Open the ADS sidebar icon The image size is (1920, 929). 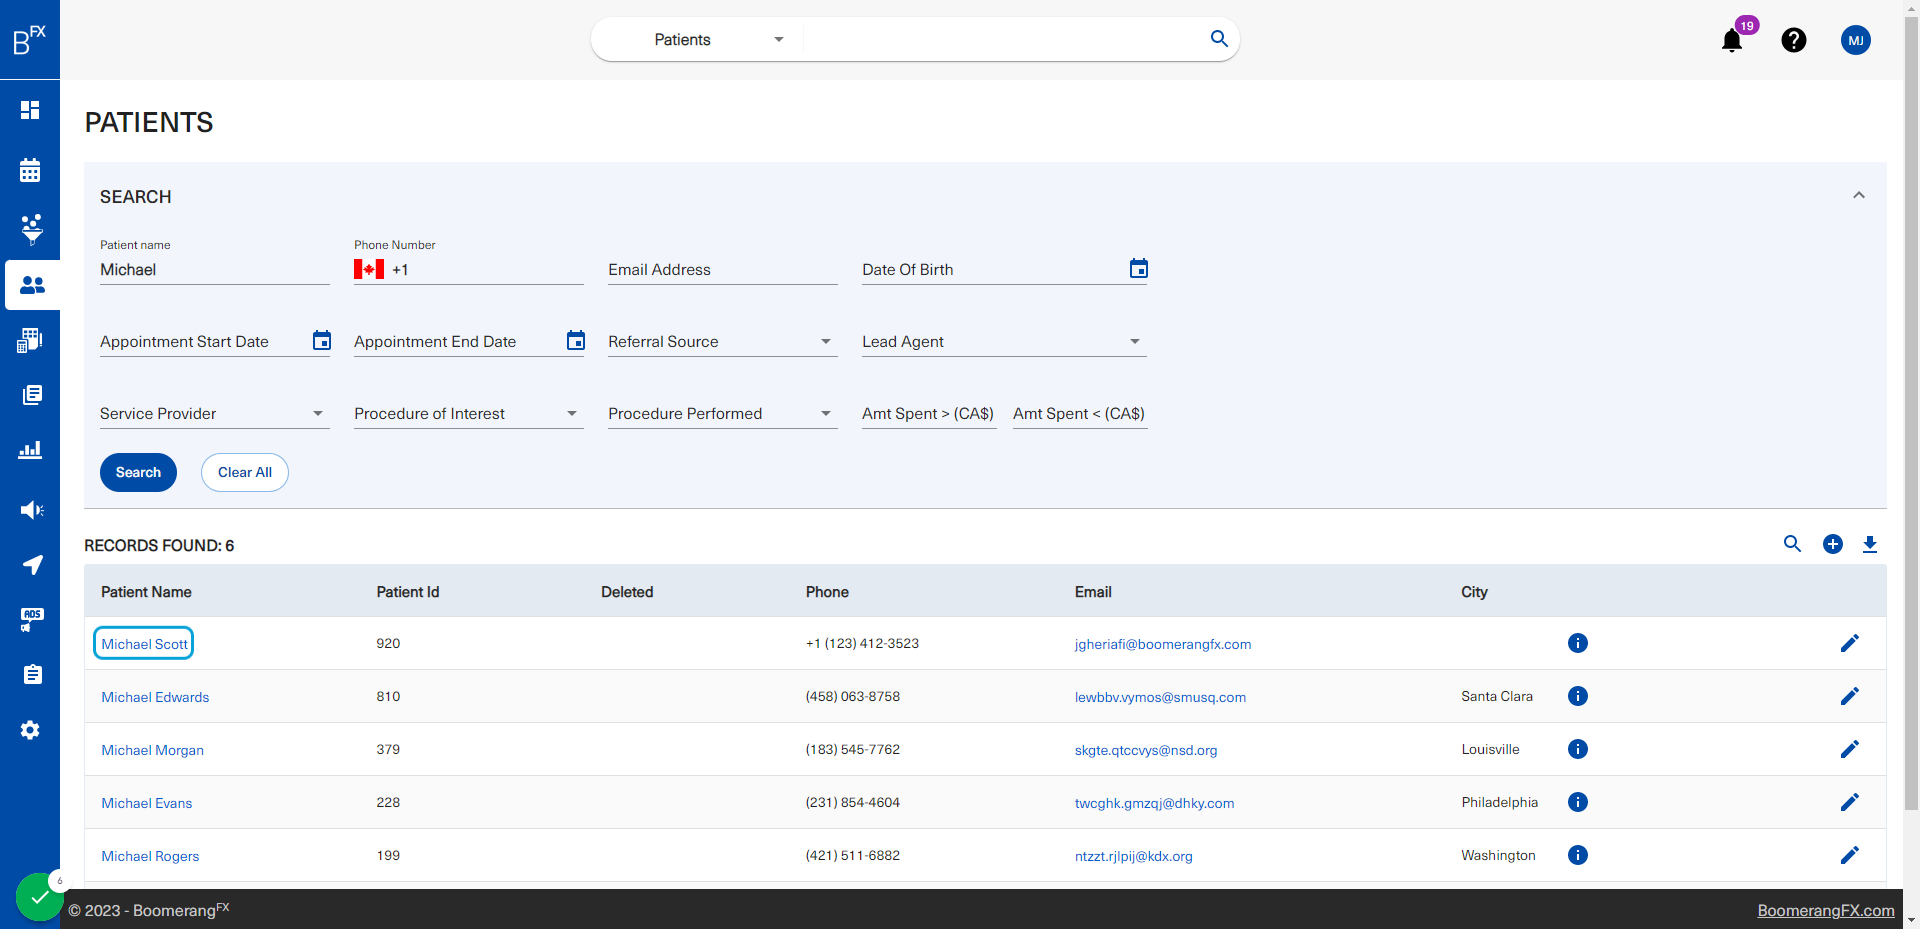pyautogui.click(x=32, y=620)
